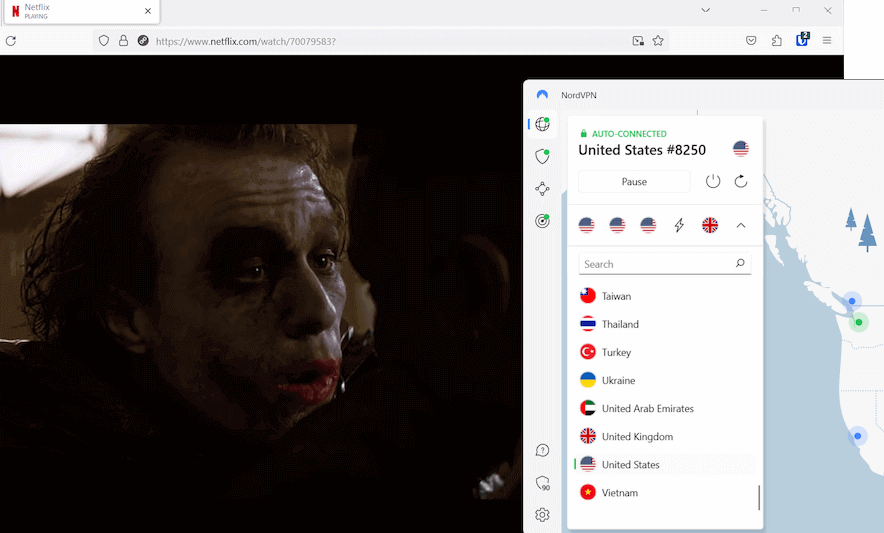Open NordVPN globe servers section
Viewport: 884px width, 533px height.
point(542,124)
